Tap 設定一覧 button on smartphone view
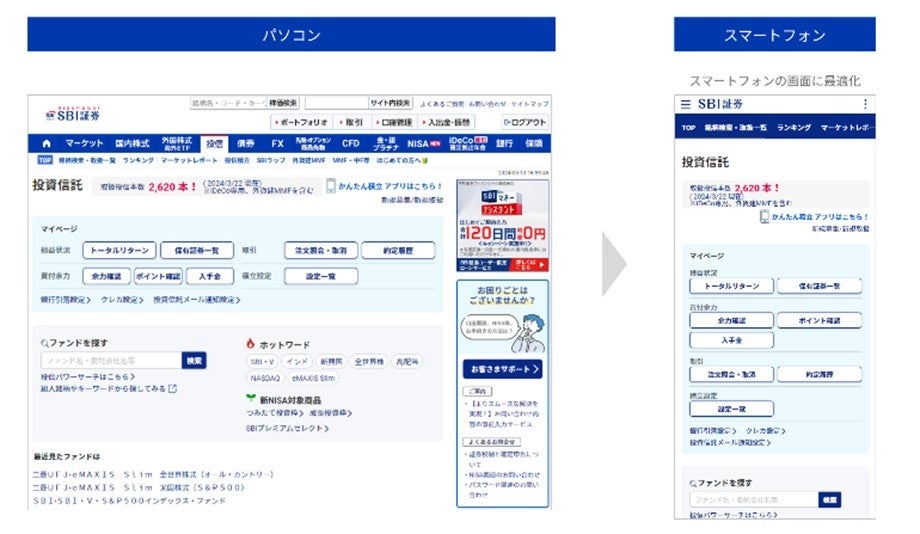920x534 pixels. [x=732, y=408]
